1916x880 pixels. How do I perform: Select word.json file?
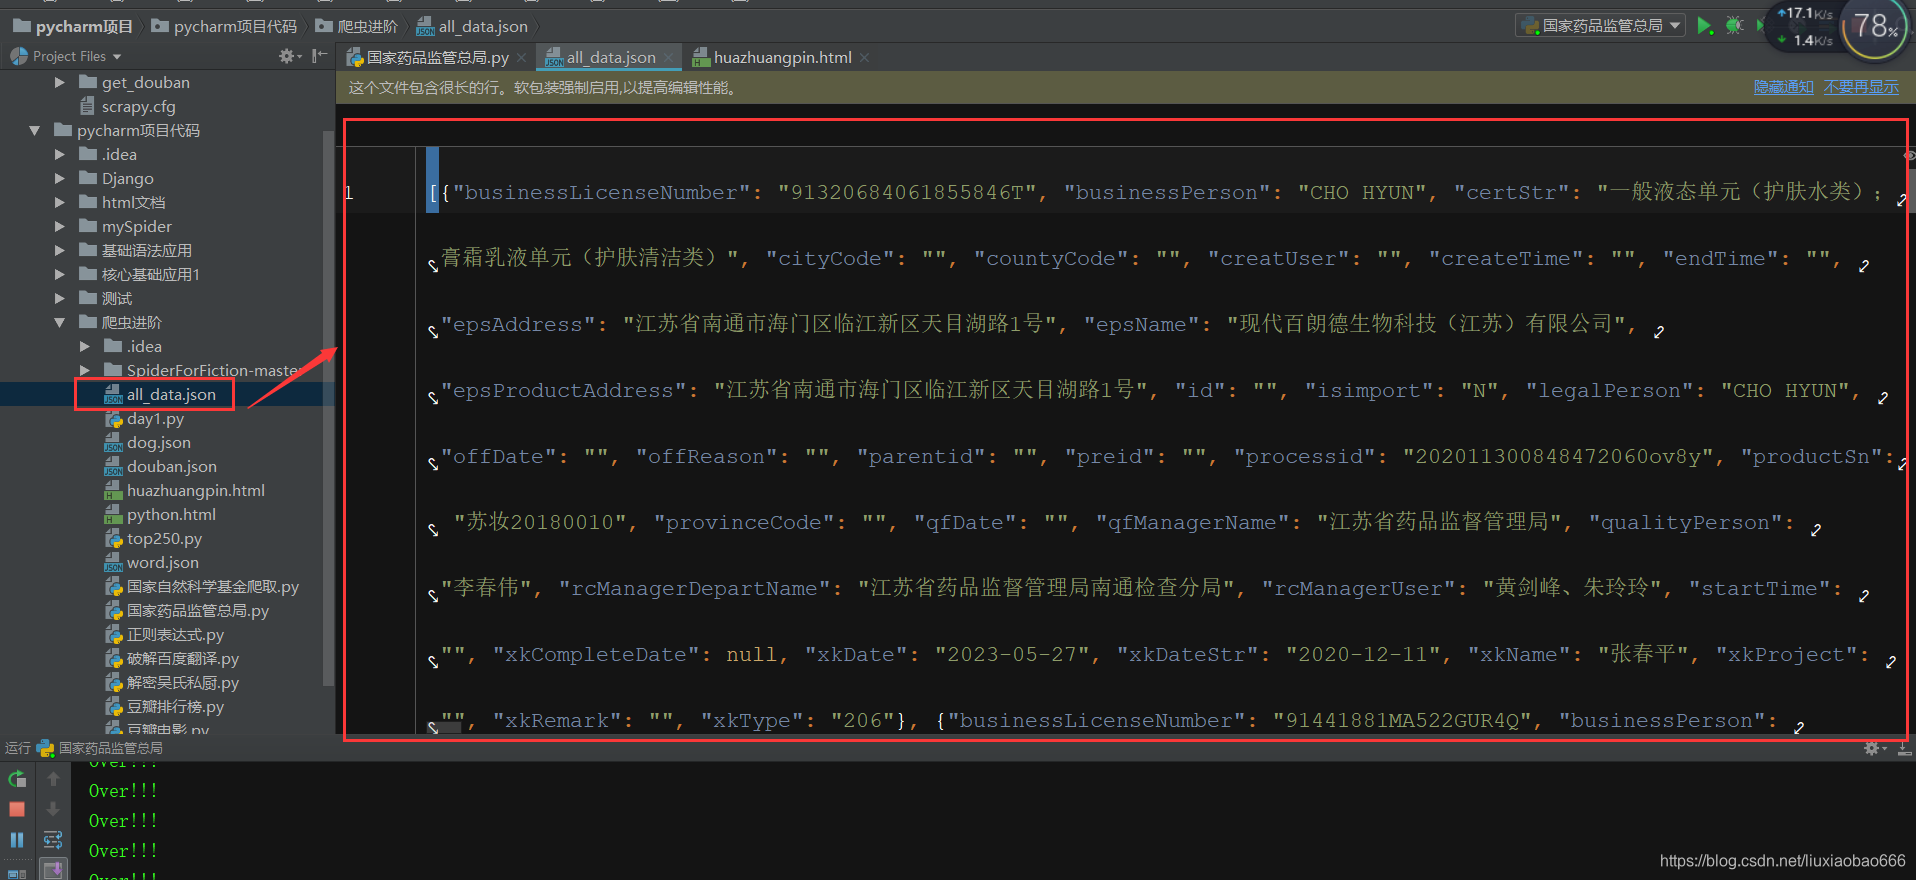click(x=151, y=562)
